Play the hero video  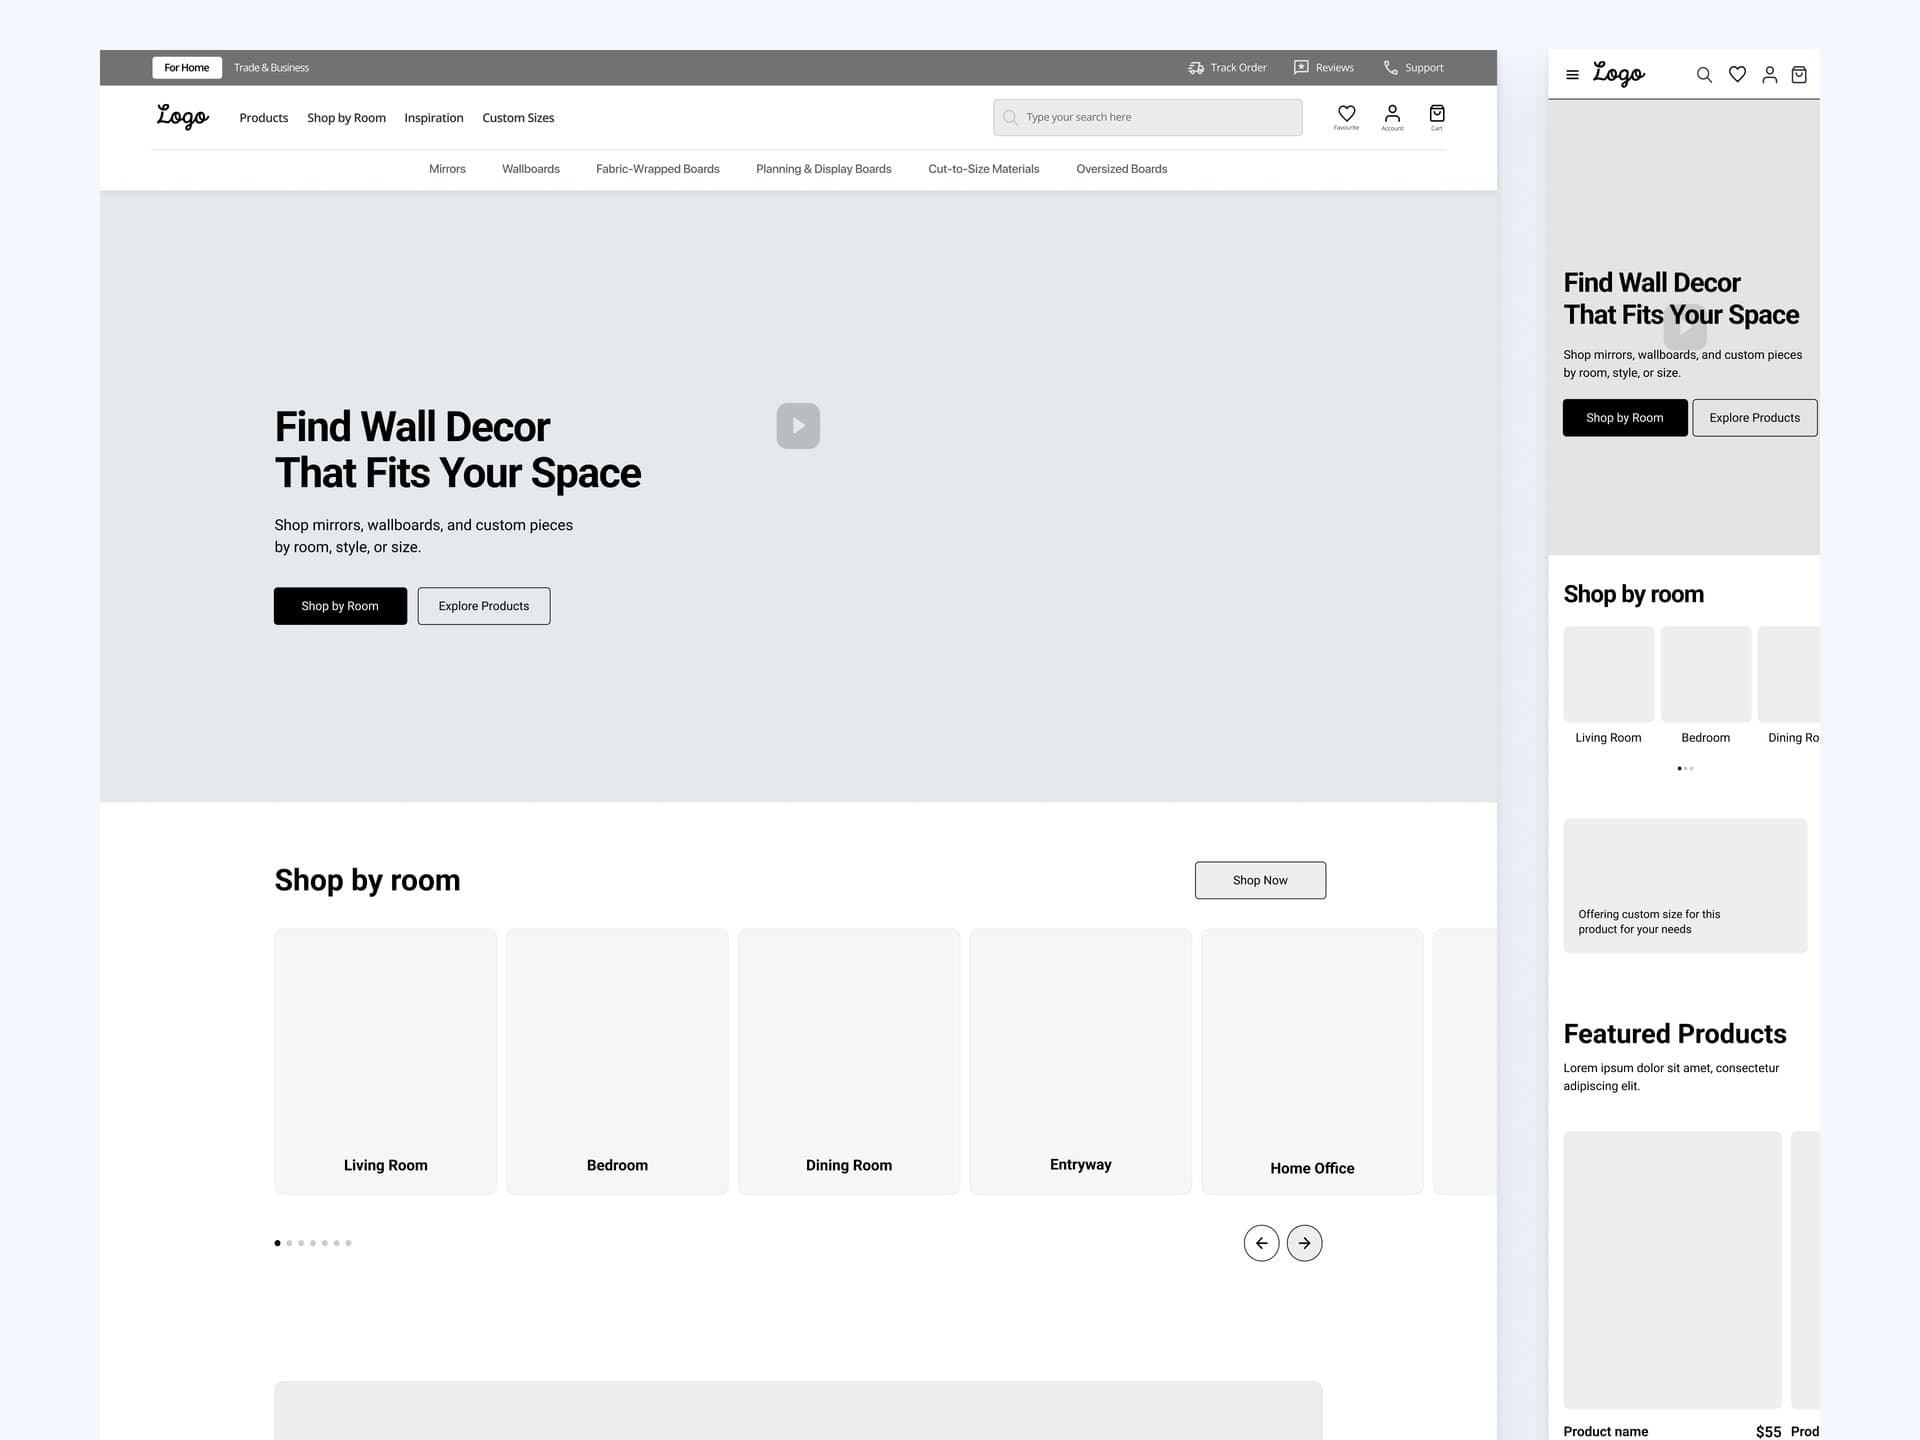click(798, 426)
